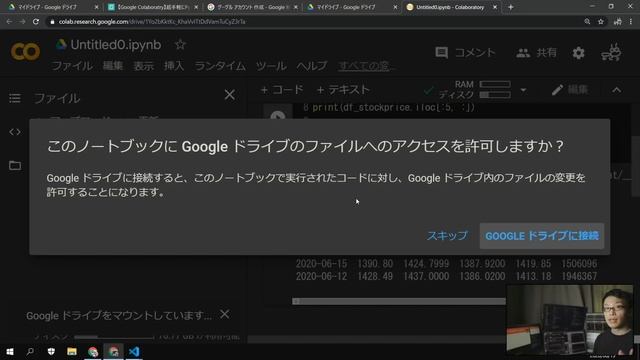Open the ファイル menu
This screenshot has height=360, width=640.
pyautogui.click(x=72, y=66)
